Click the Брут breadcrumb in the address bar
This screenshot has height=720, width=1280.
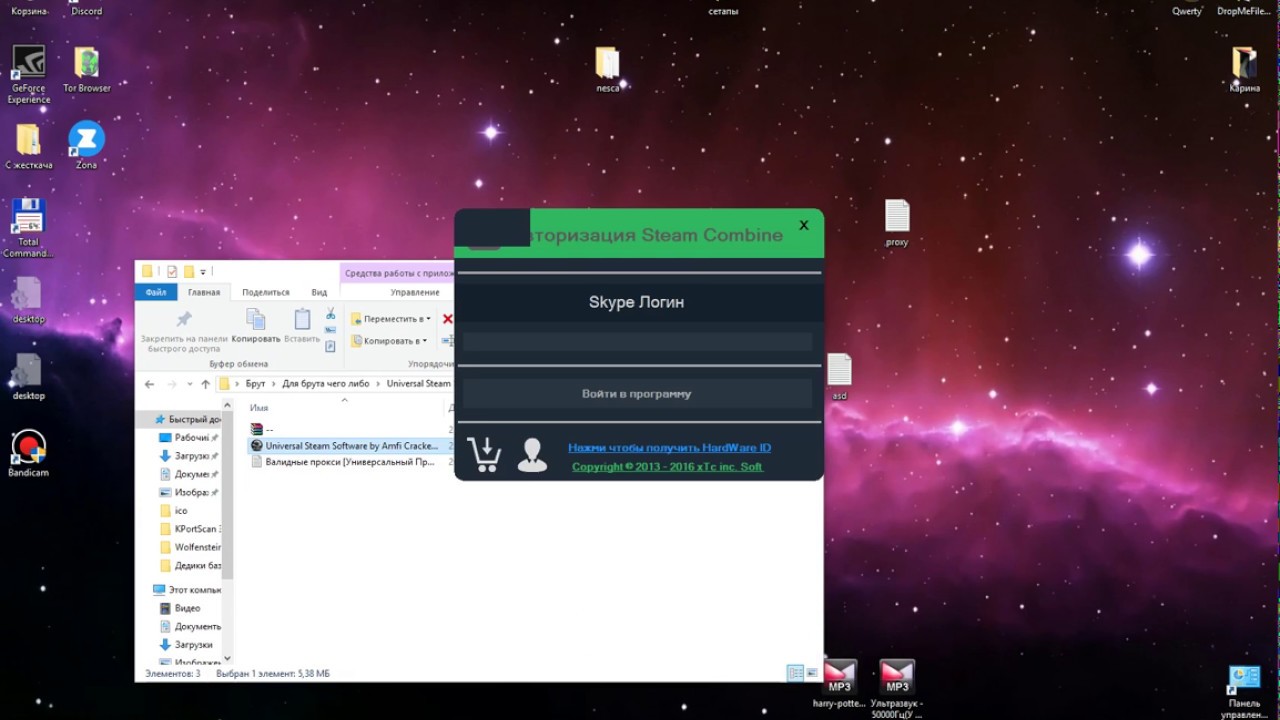coord(256,384)
